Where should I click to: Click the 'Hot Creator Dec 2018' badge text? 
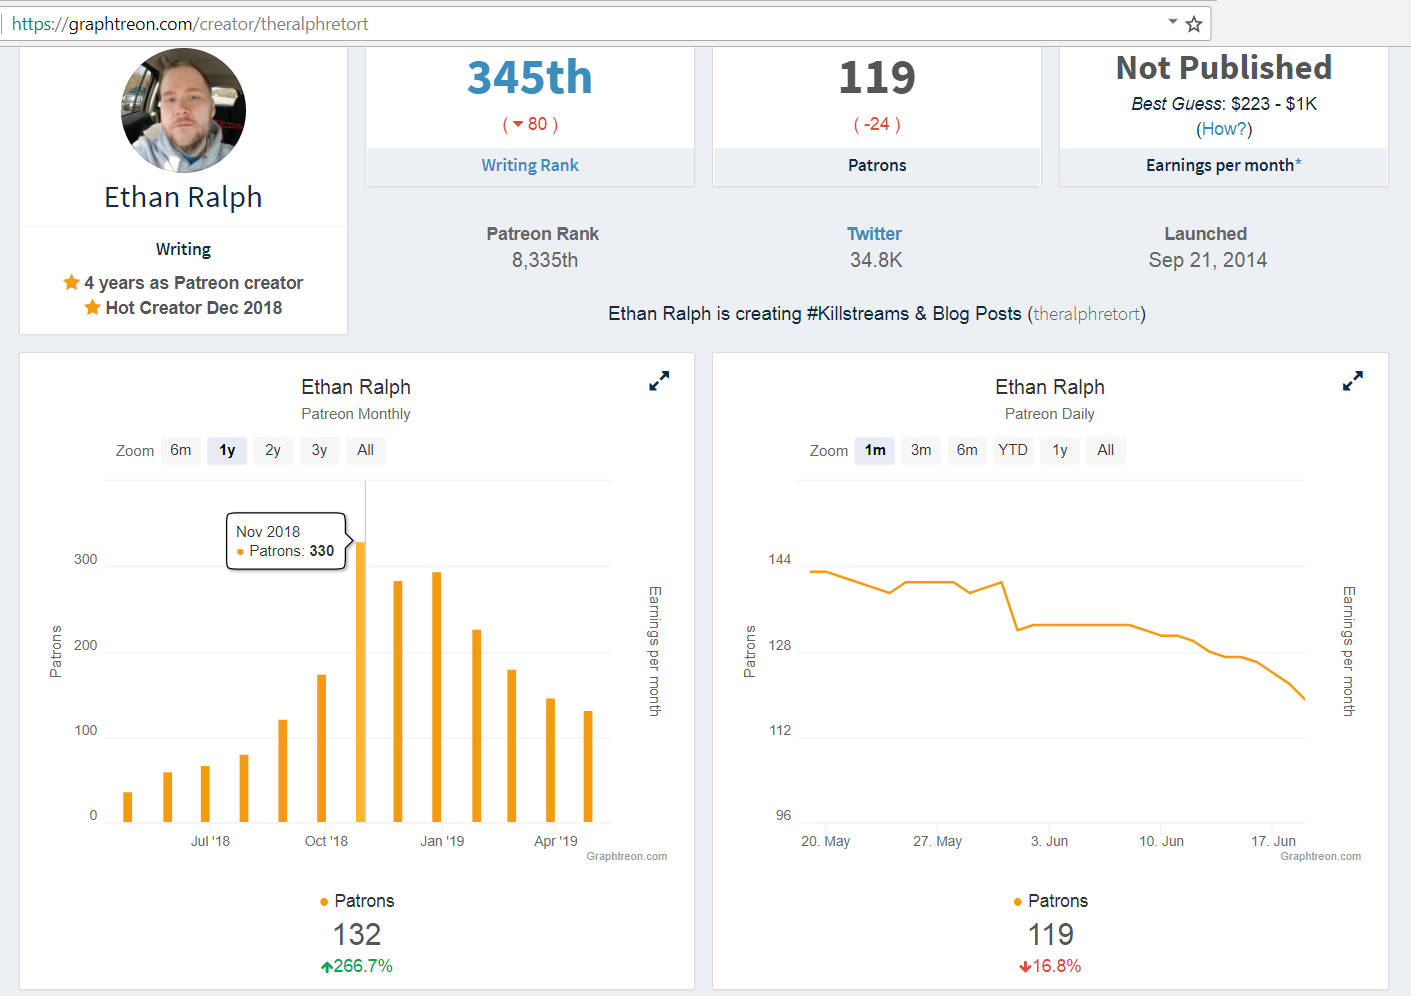point(194,308)
